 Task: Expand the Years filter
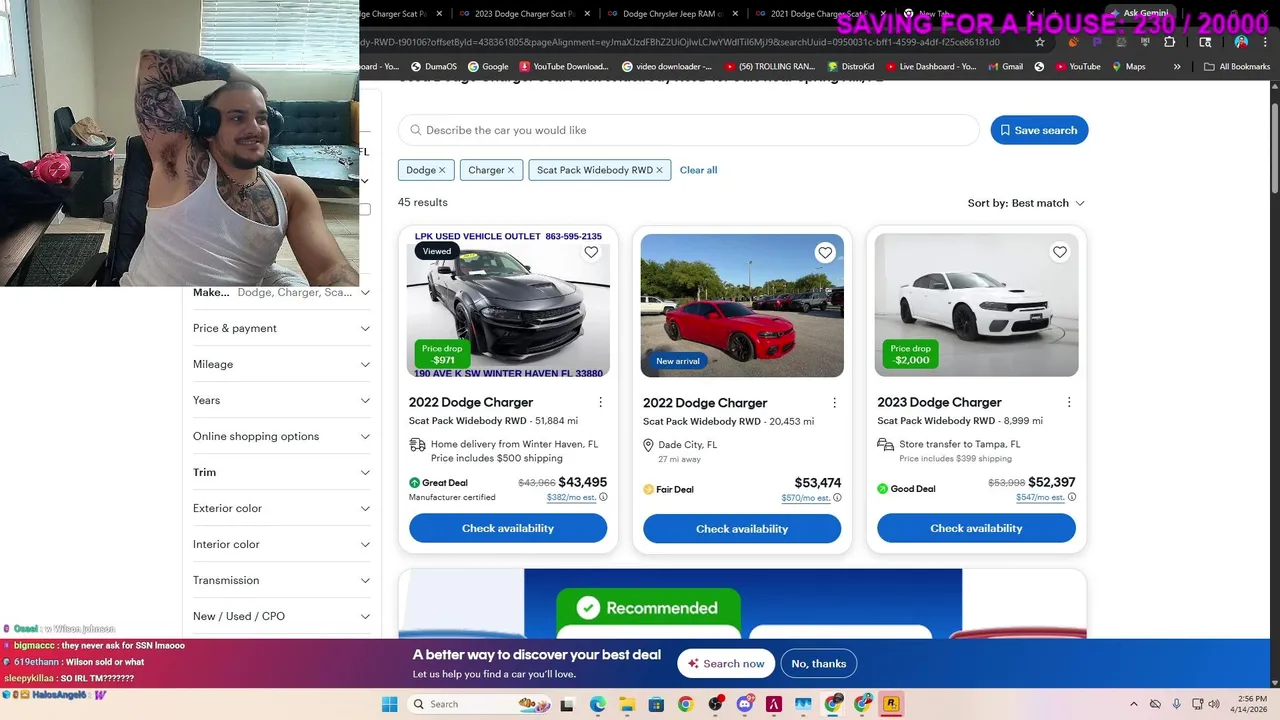pos(281,400)
